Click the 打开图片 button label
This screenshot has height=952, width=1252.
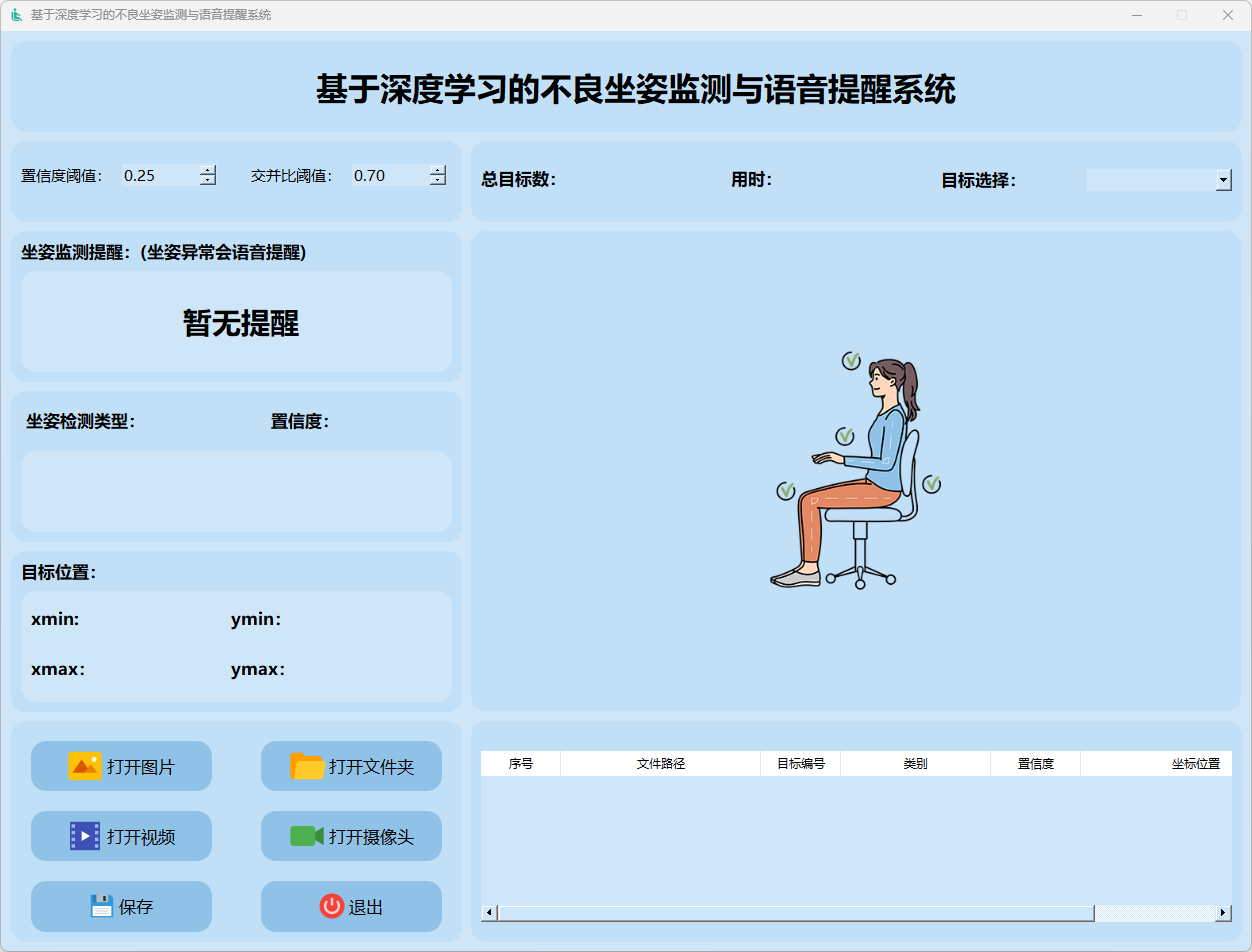[141, 767]
